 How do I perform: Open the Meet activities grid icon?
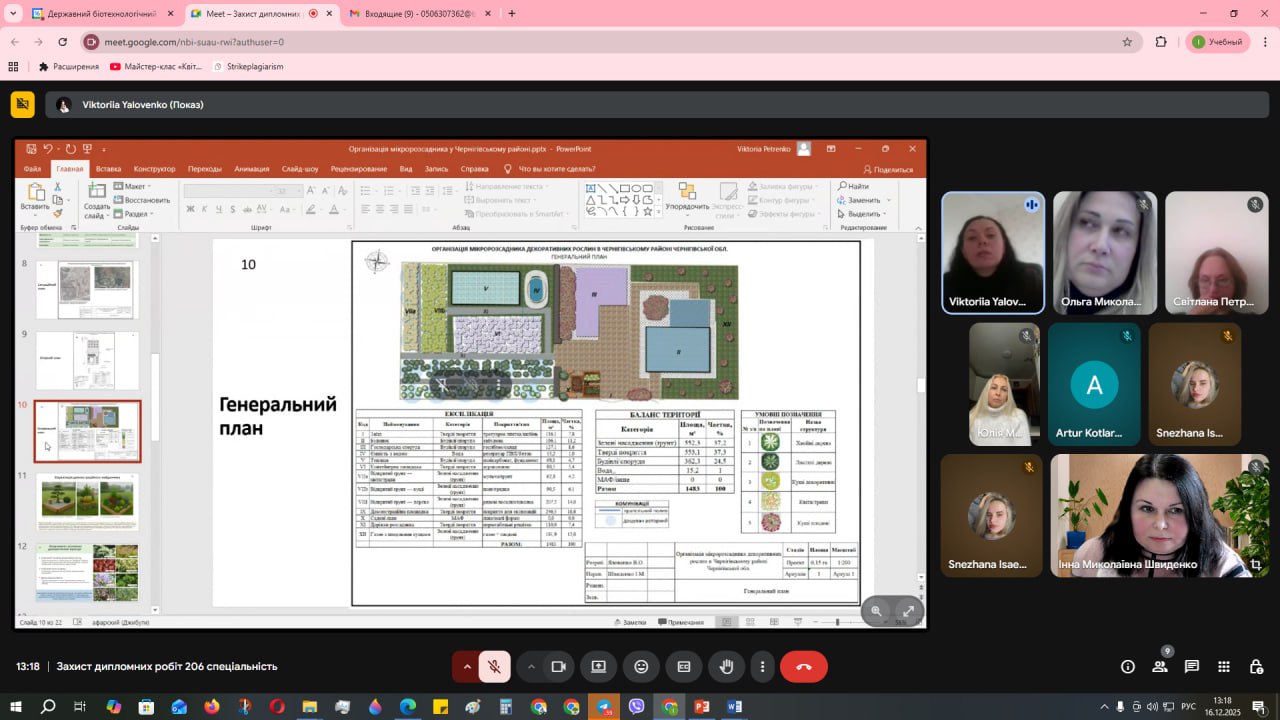(x=1224, y=666)
